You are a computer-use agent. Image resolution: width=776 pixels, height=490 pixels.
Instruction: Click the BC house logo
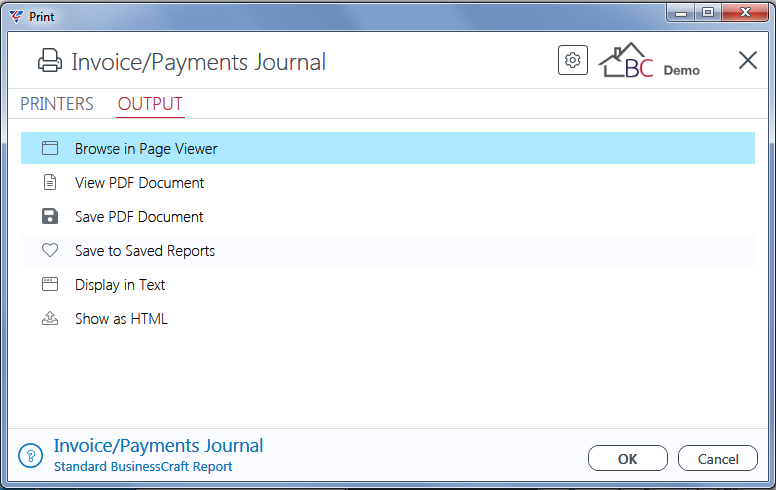(x=626, y=60)
